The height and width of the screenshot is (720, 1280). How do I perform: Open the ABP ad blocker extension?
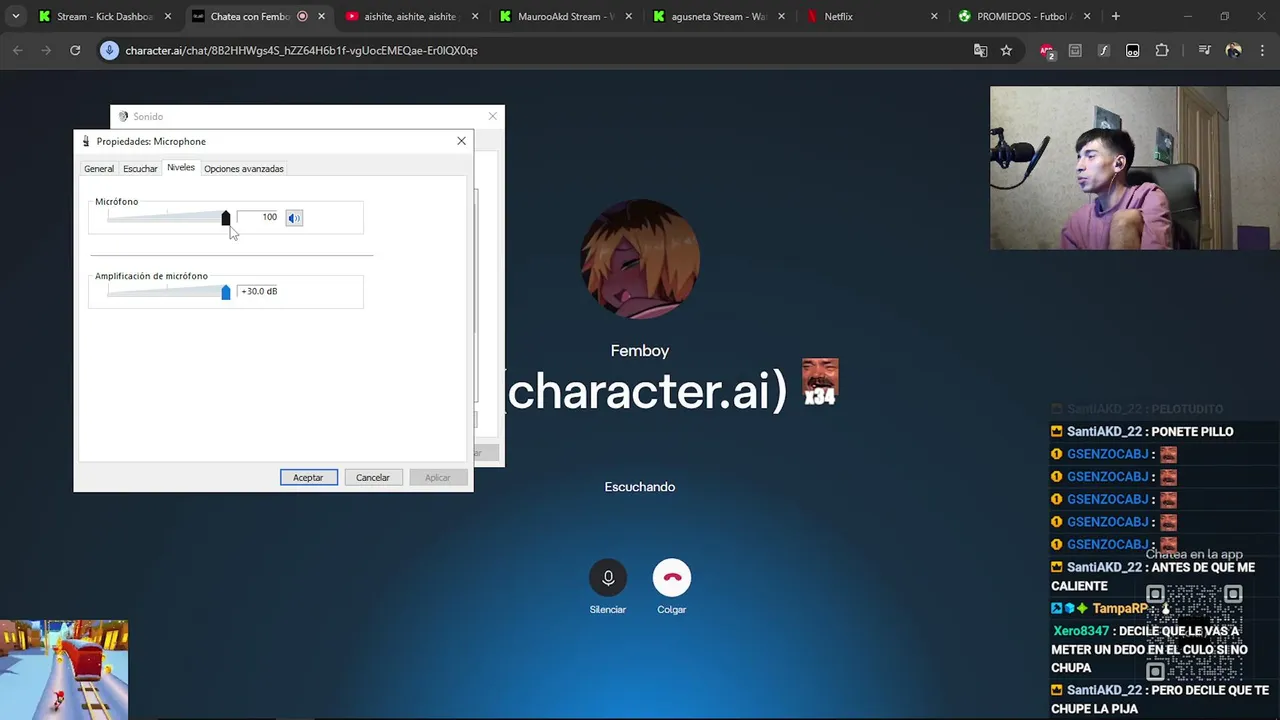1047,51
